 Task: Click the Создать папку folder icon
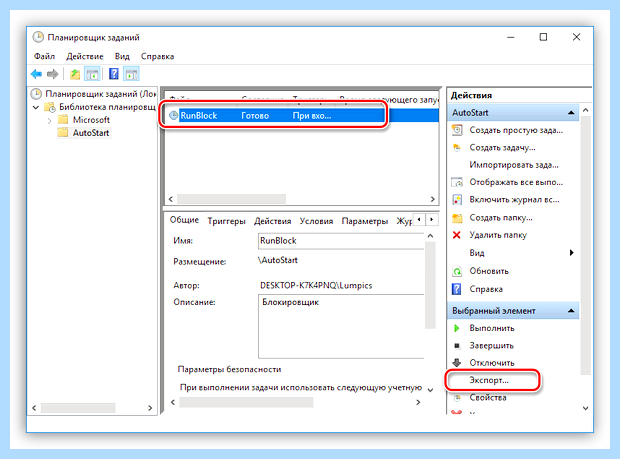tap(457, 218)
